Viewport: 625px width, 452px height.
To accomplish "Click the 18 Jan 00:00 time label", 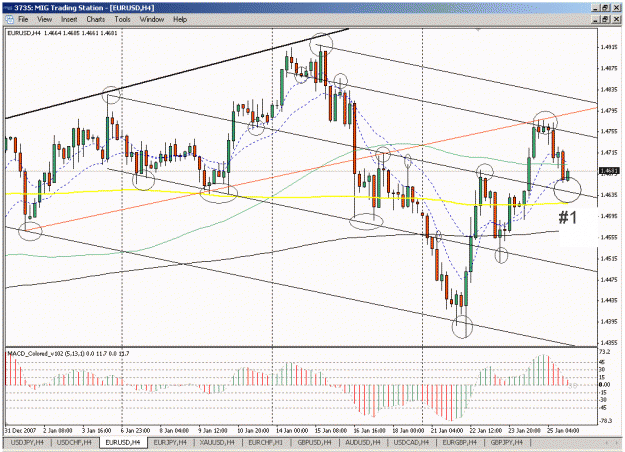I will point(408,430).
